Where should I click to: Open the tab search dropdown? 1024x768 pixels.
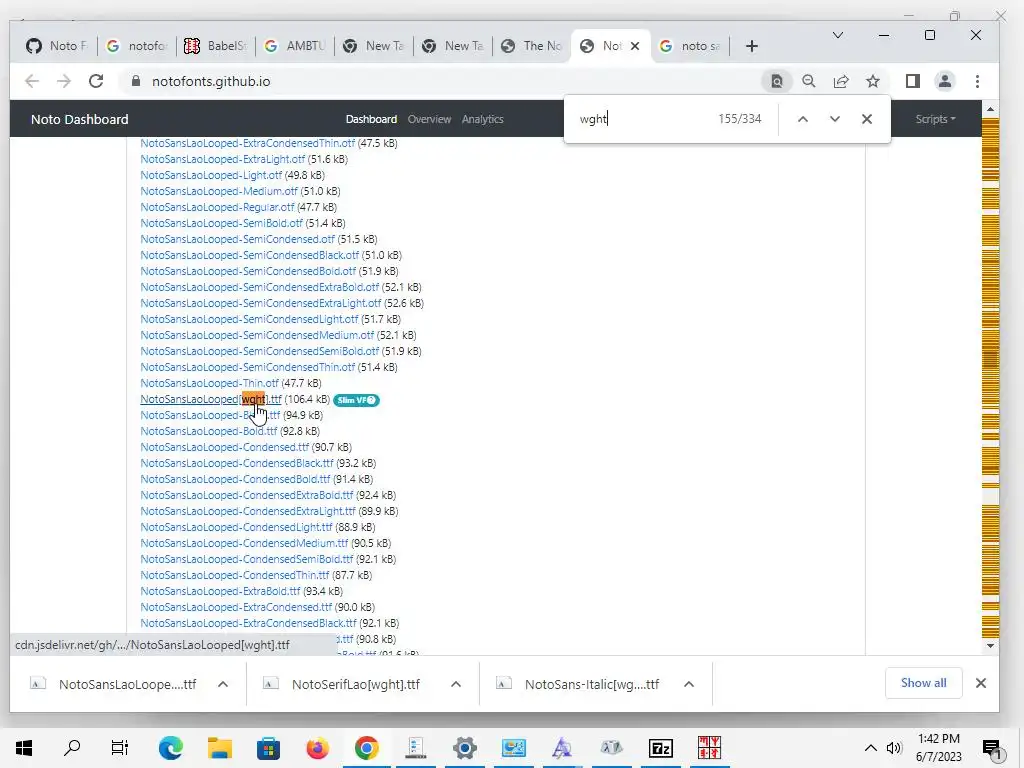[x=838, y=35]
